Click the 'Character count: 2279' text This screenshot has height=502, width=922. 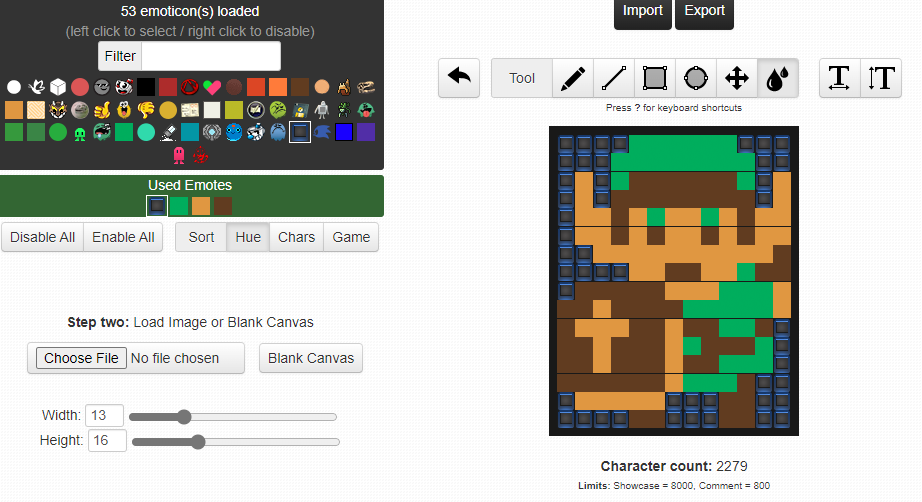pyautogui.click(x=674, y=466)
